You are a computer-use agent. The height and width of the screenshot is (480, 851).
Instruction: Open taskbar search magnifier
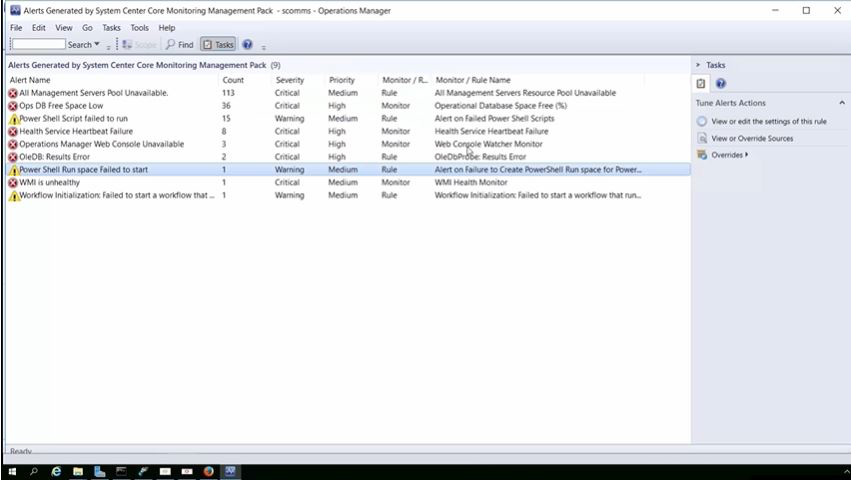point(34,472)
